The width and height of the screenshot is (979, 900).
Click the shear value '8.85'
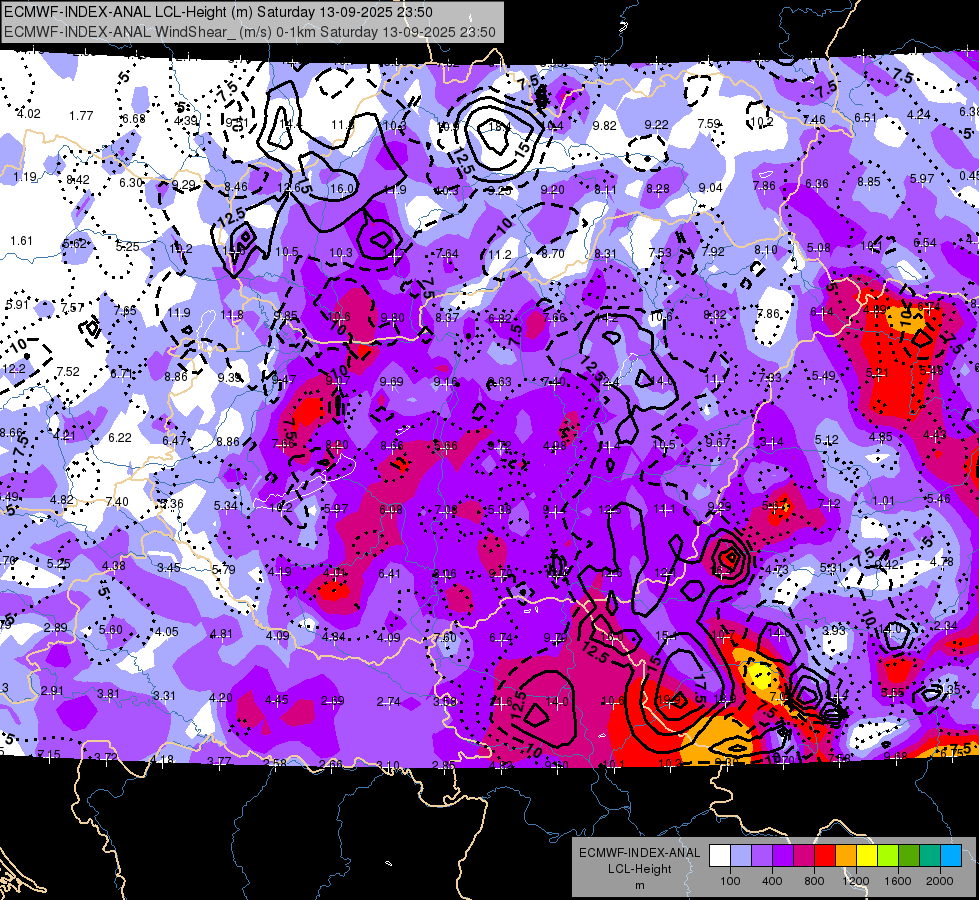[869, 181]
